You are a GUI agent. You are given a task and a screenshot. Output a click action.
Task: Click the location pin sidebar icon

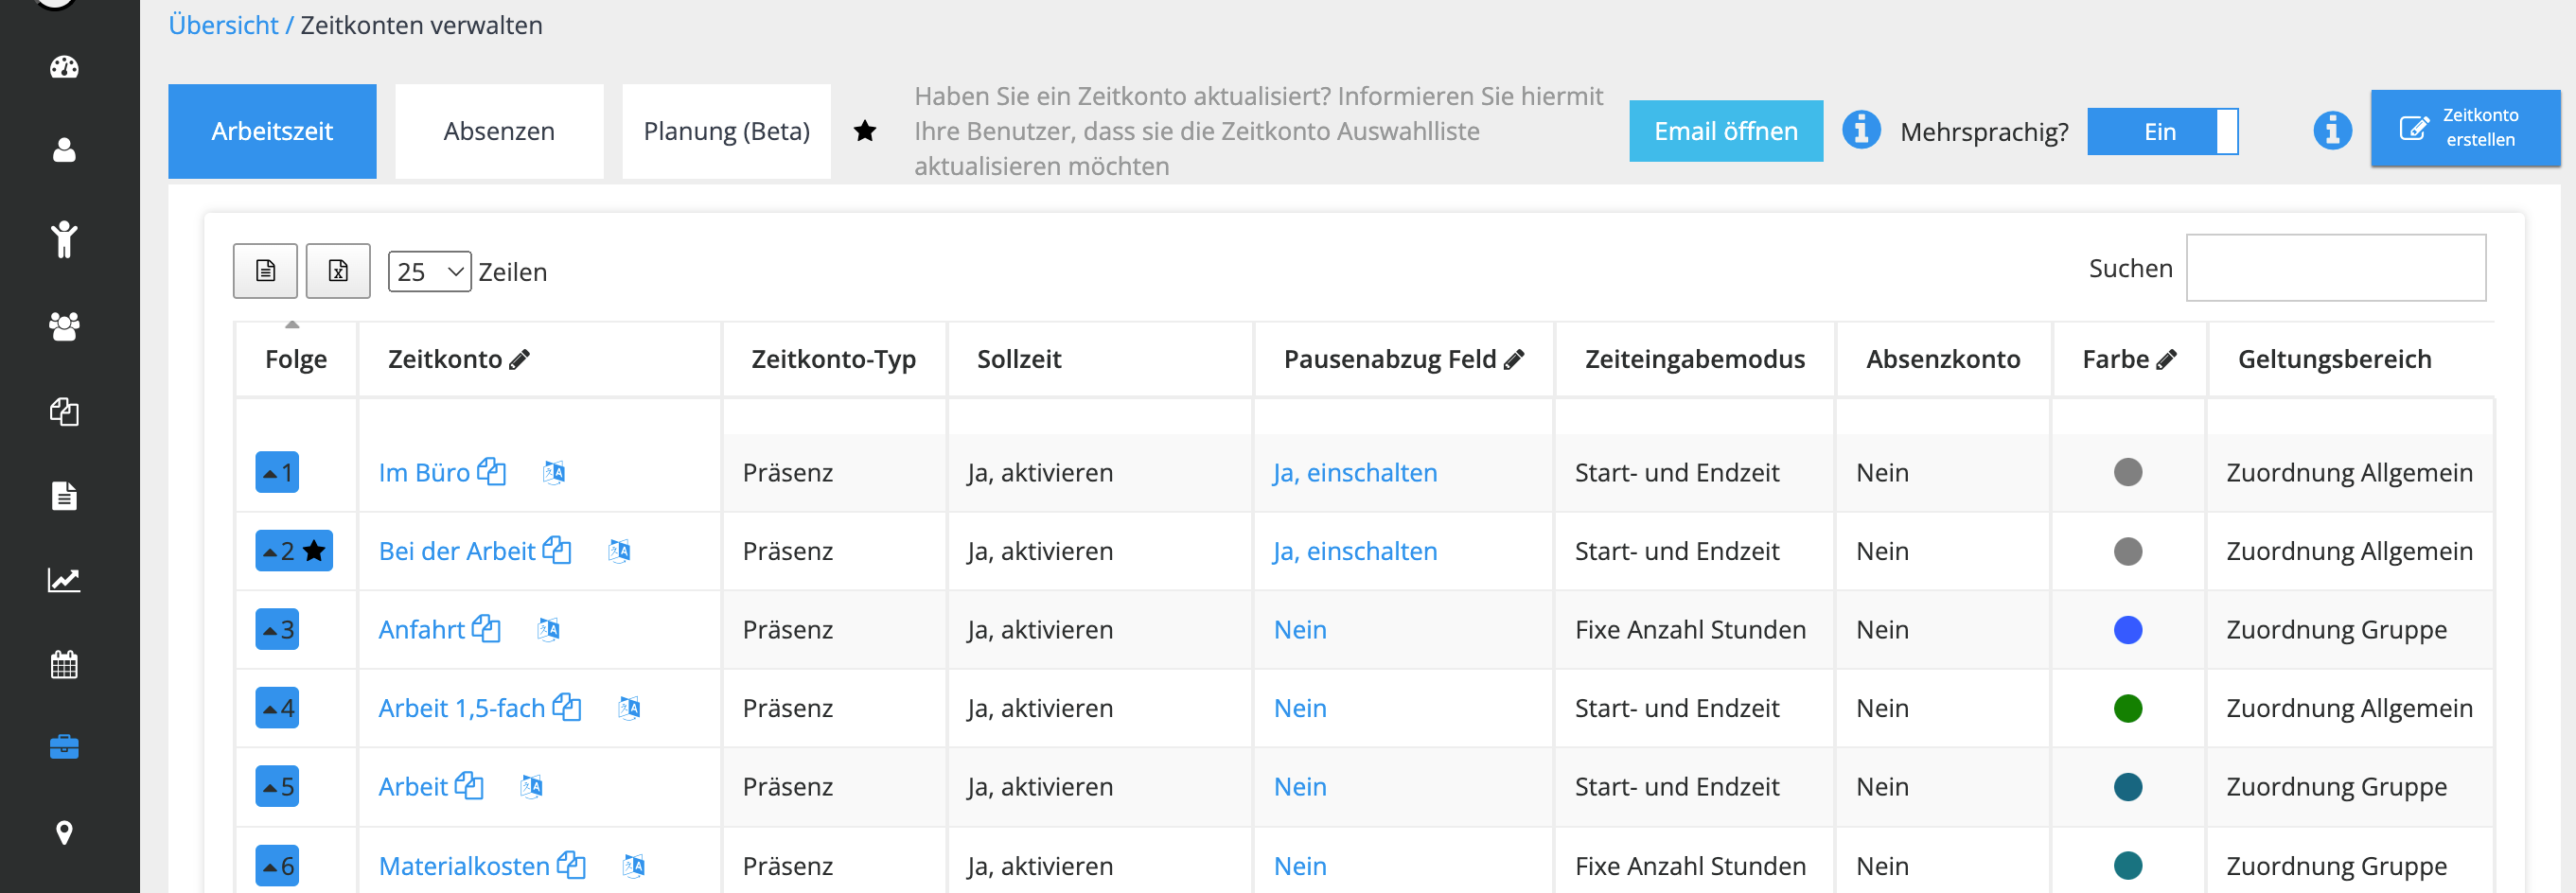tap(64, 832)
